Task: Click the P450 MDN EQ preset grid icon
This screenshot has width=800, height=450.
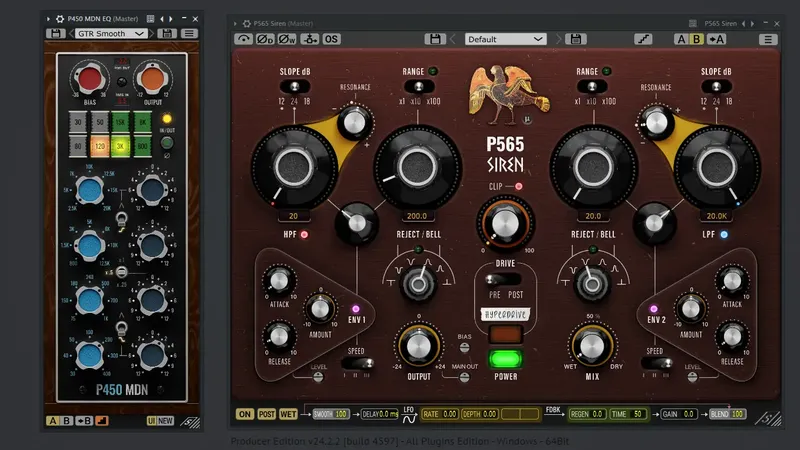Action: pyautogui.click(x=150, y=19)
